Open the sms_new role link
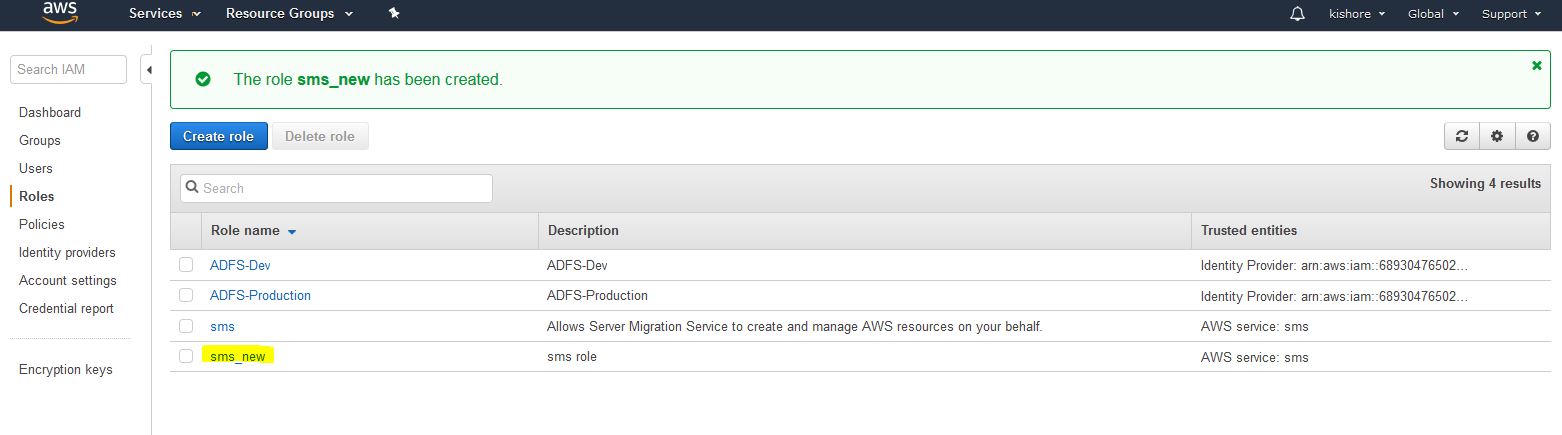This screenshot has height=435, width=1562. click(238, 357)
